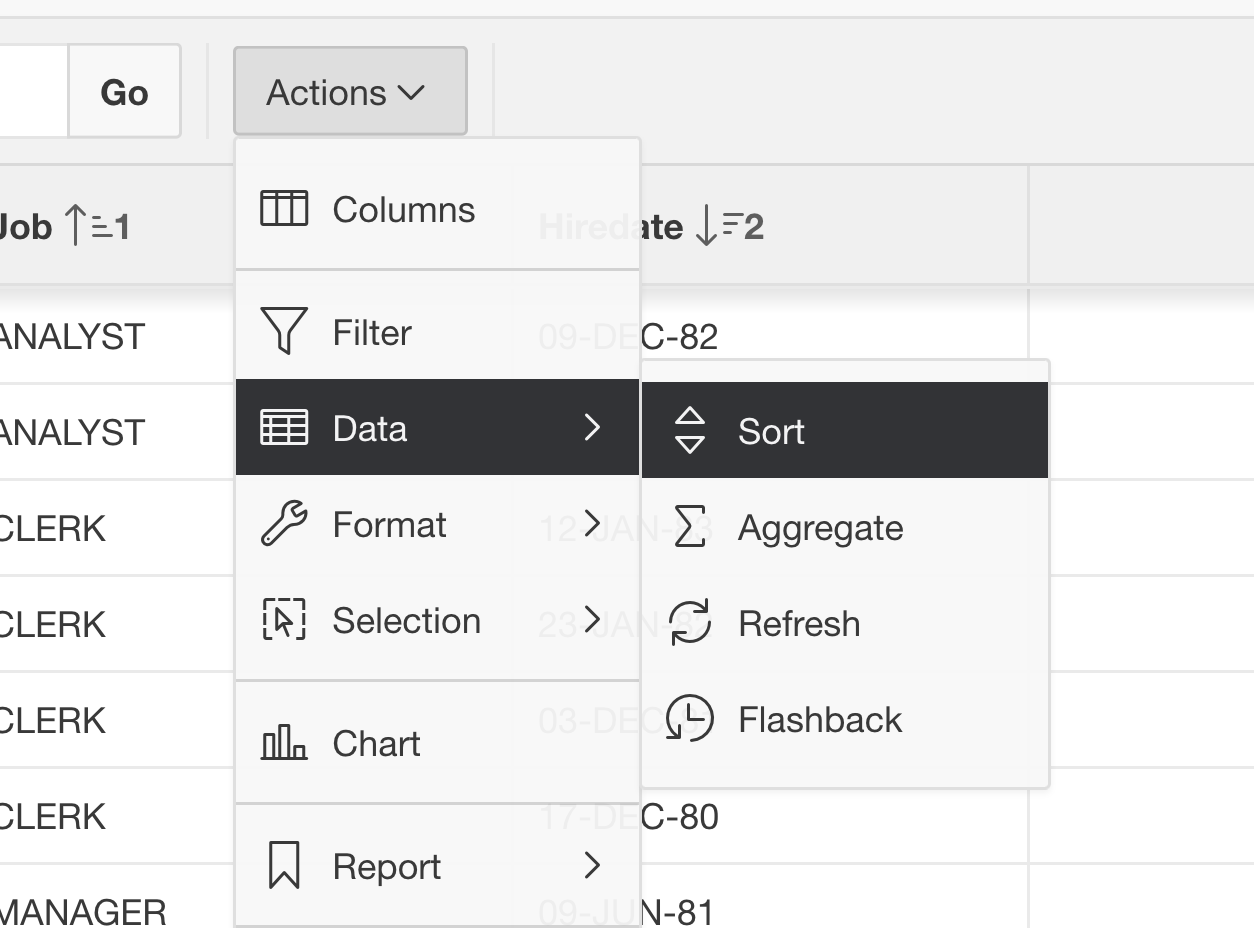The width and height of the screenshot is (1254, 928).
Task: Expand the Report submenu chevron
Action: point(592,866)
